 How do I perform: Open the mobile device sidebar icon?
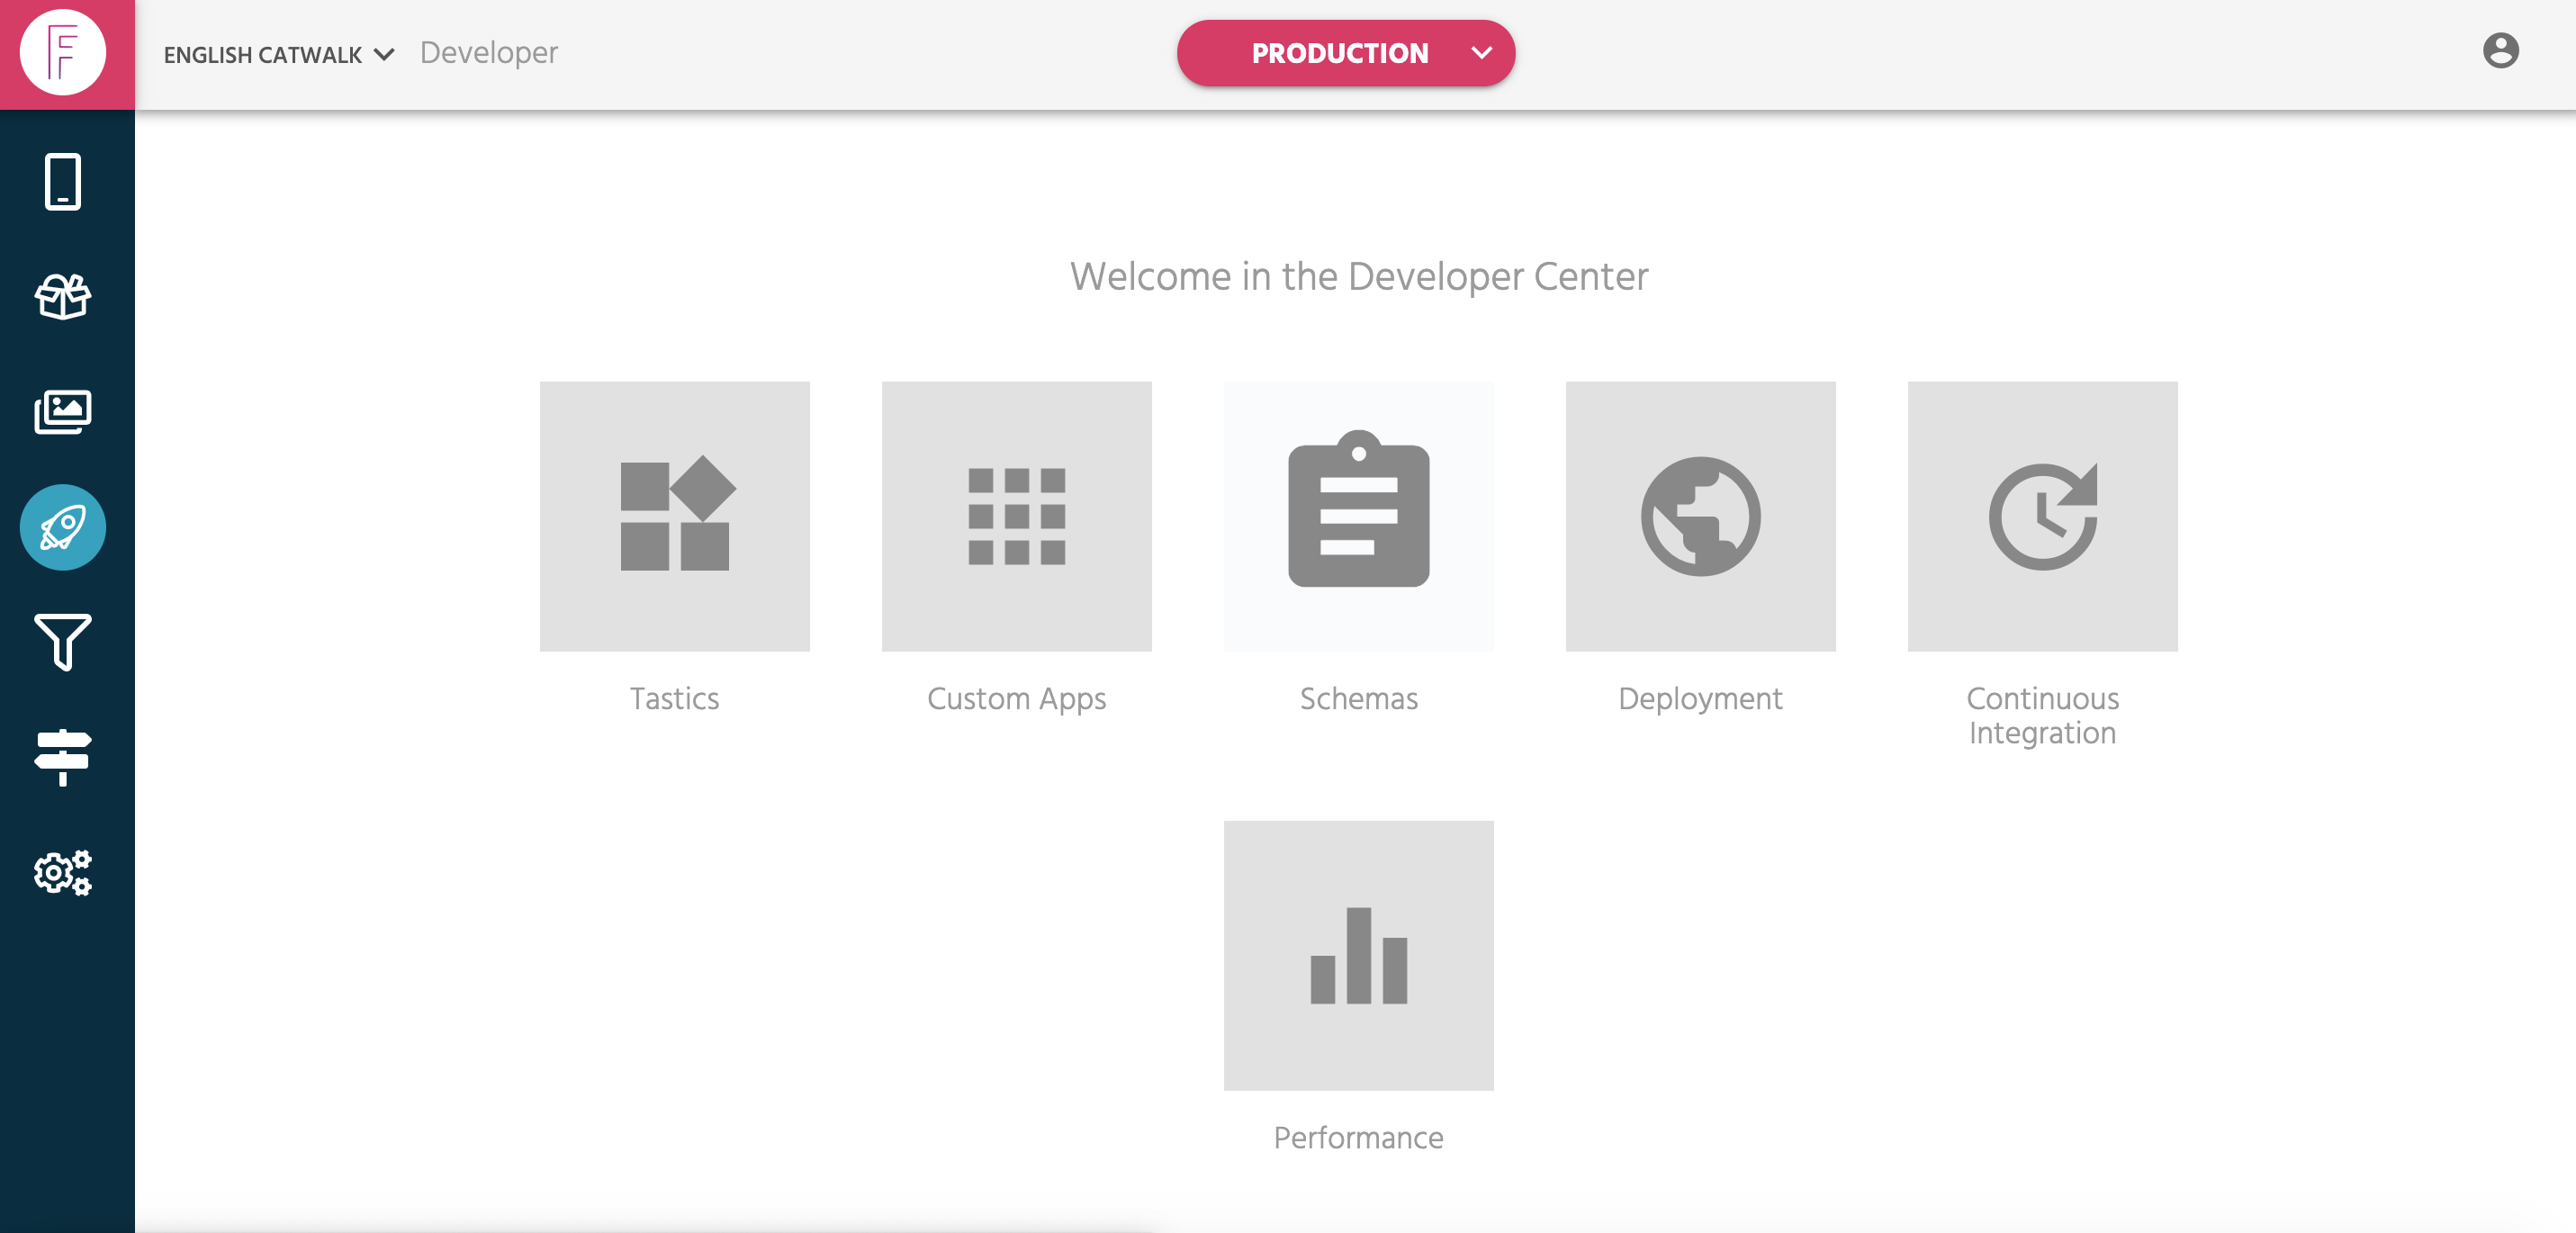coord(63,181)
